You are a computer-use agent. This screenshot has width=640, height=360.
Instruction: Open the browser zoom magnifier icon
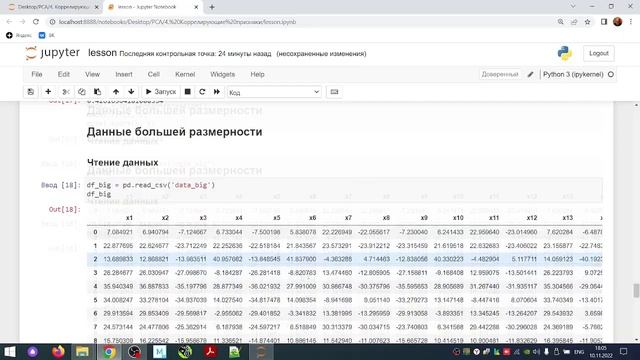[x=560, y=22]
